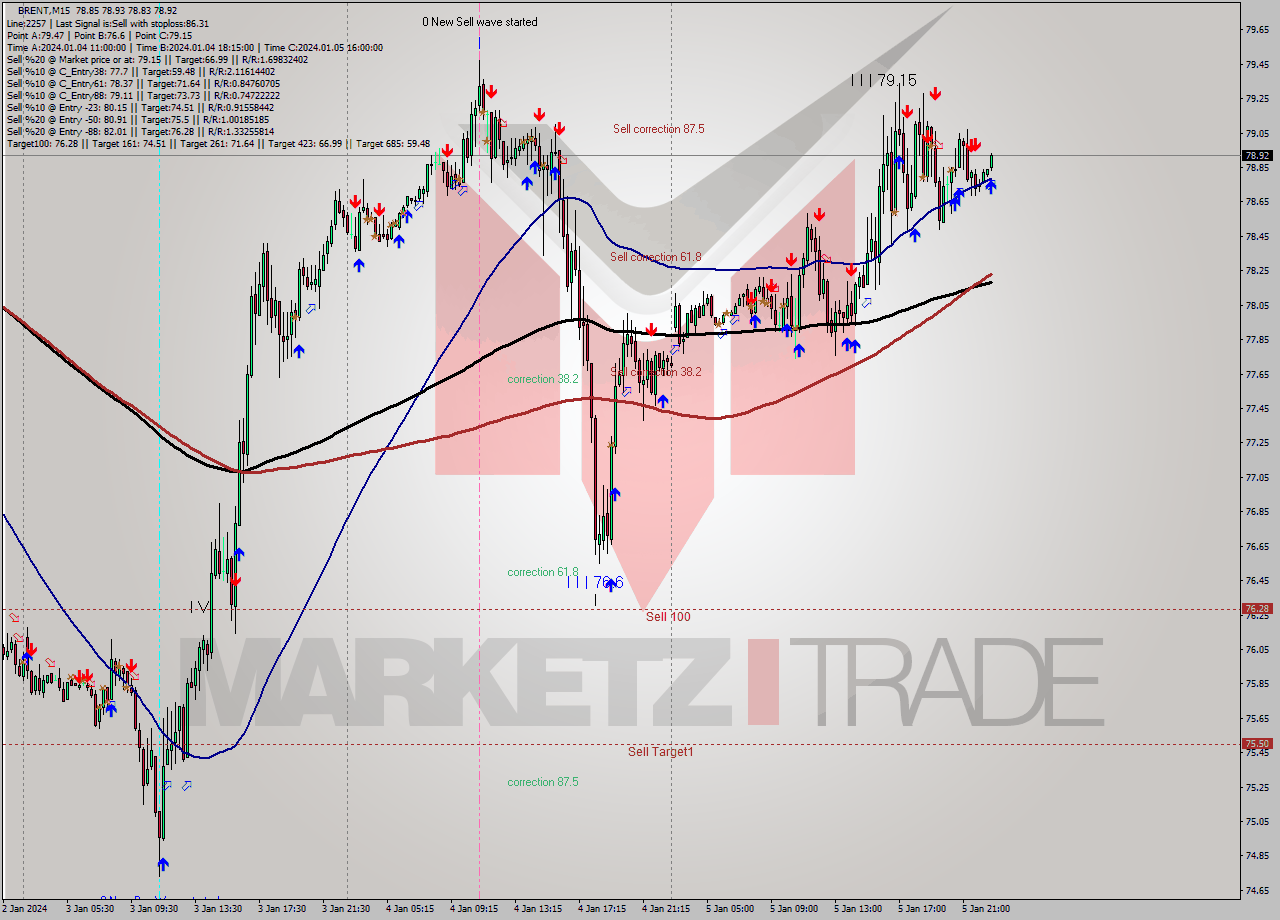The width and height of the screenshot is (1280, 920).
Task: Click the current price tag 78.92
Action: 1257,155
